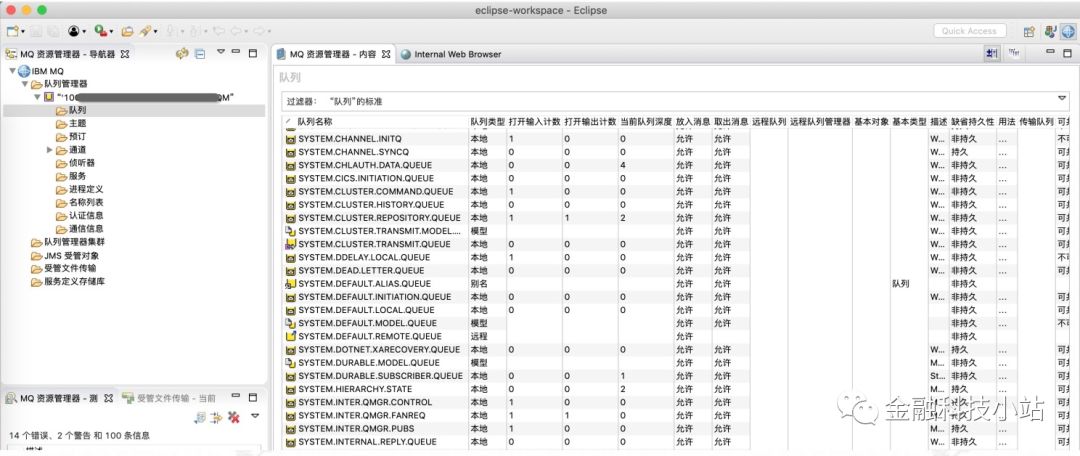The height and width of the screenshot is (456, 1080).
Task: Select the 预订 folder in navigator
Action: pos(71,136)
